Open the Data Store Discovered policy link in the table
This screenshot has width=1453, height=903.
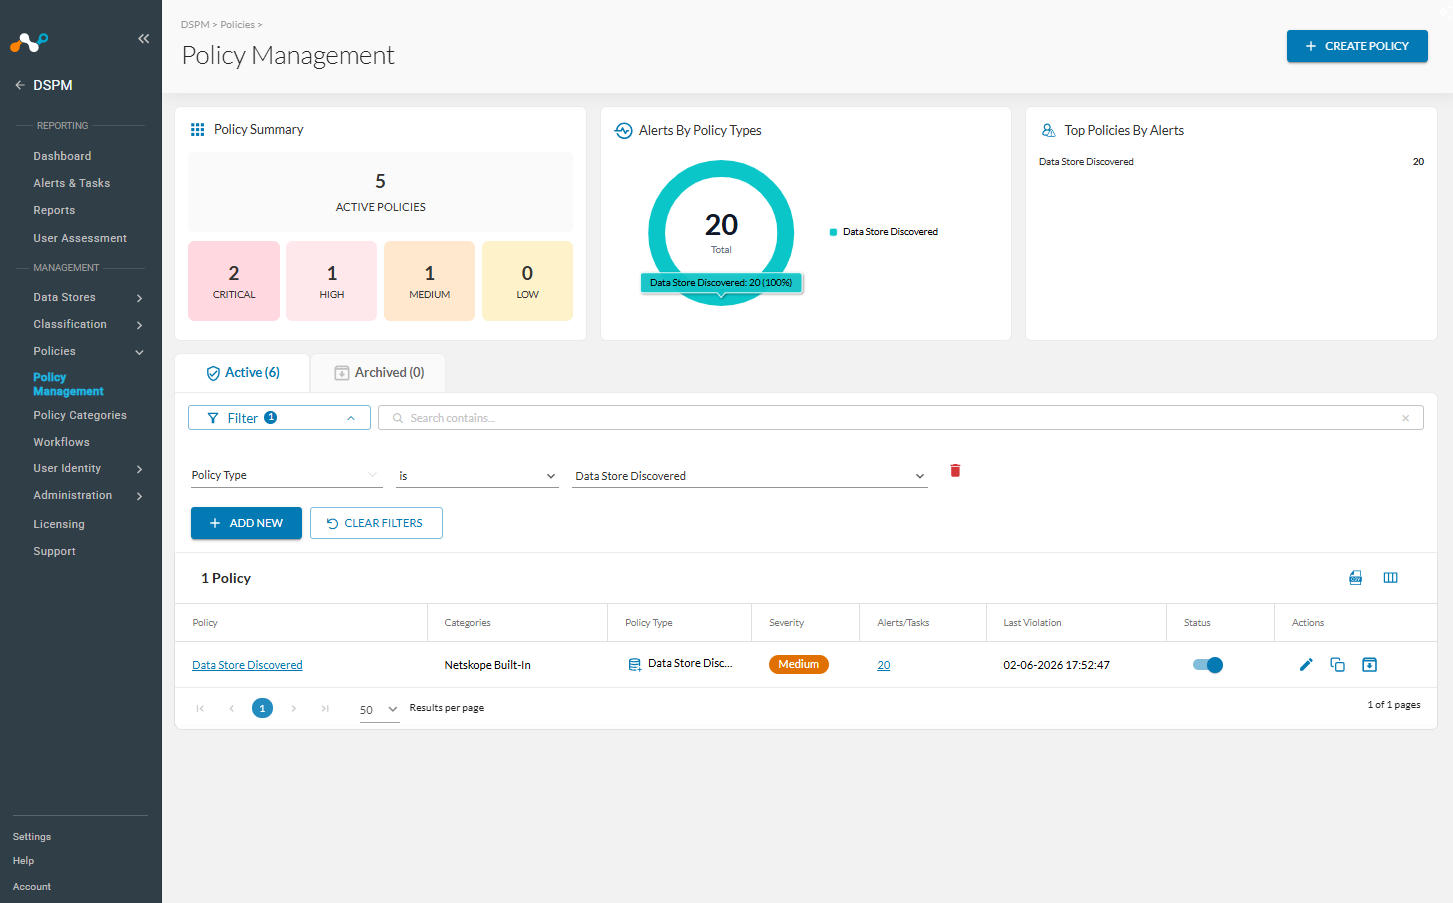pos(247,665)
